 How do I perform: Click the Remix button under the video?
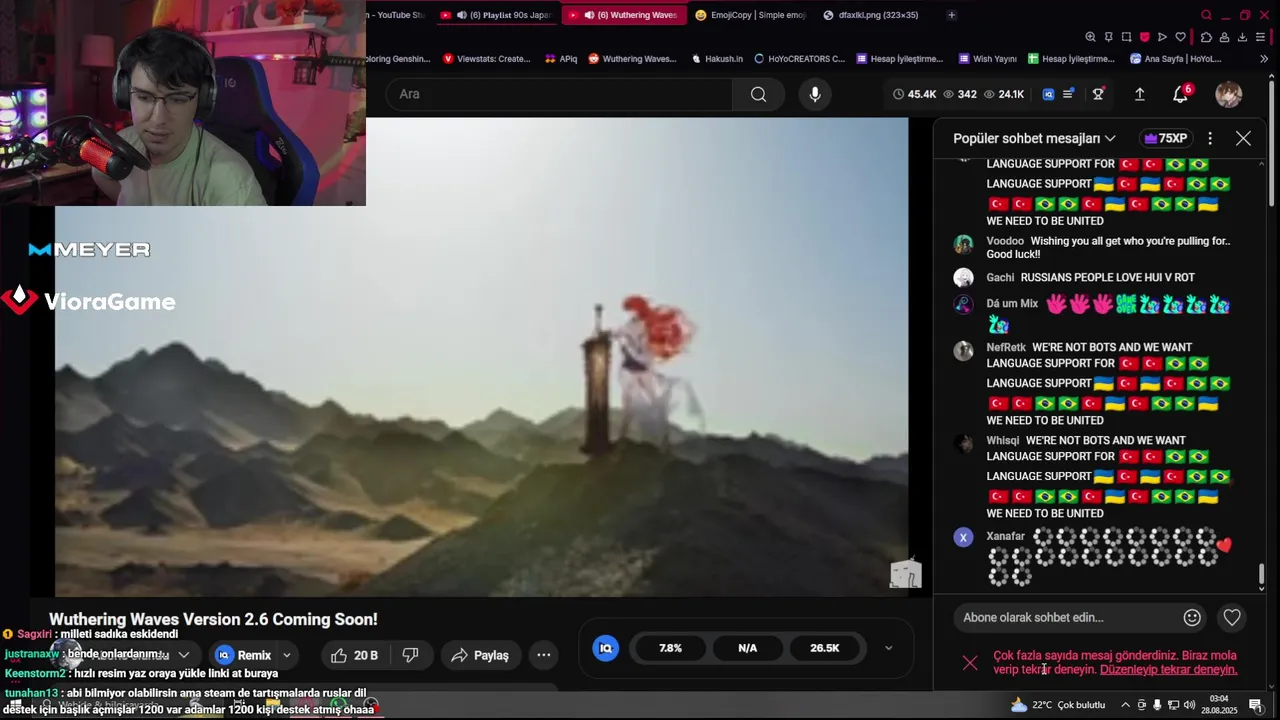(x=244, y=655)
